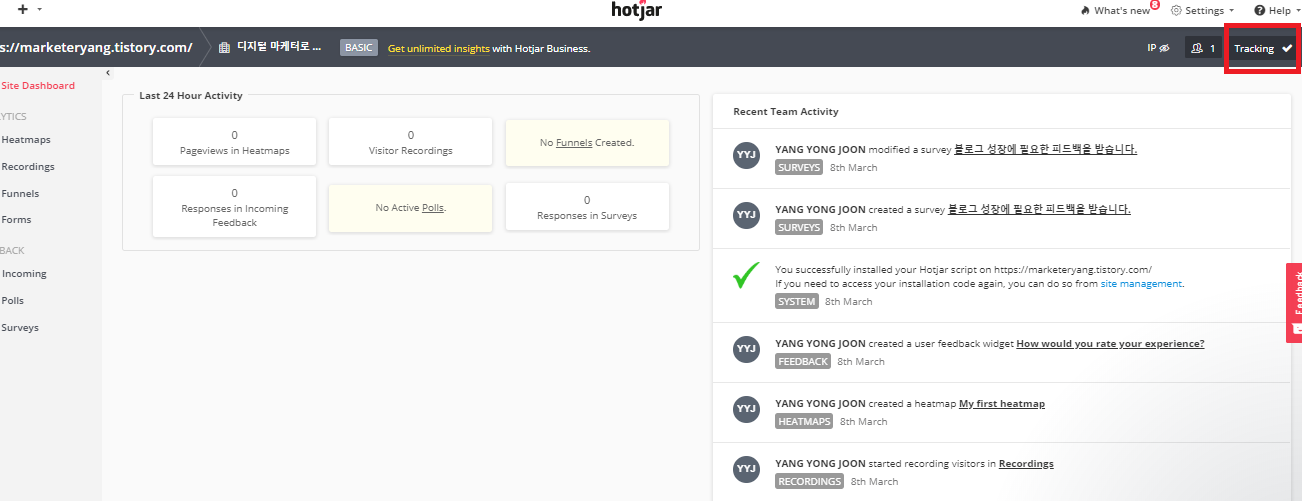Screen dimensions: 1302x501
Task: Open Funnels in the sidebar
Action: point(20,194)
